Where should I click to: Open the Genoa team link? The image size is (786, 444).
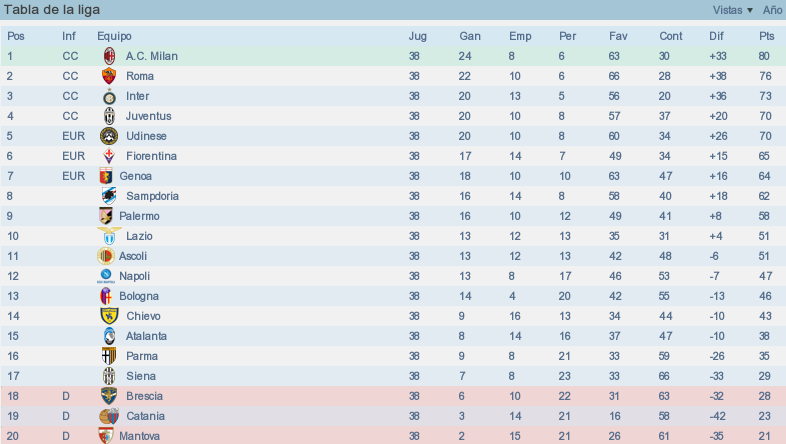point(135,176)
